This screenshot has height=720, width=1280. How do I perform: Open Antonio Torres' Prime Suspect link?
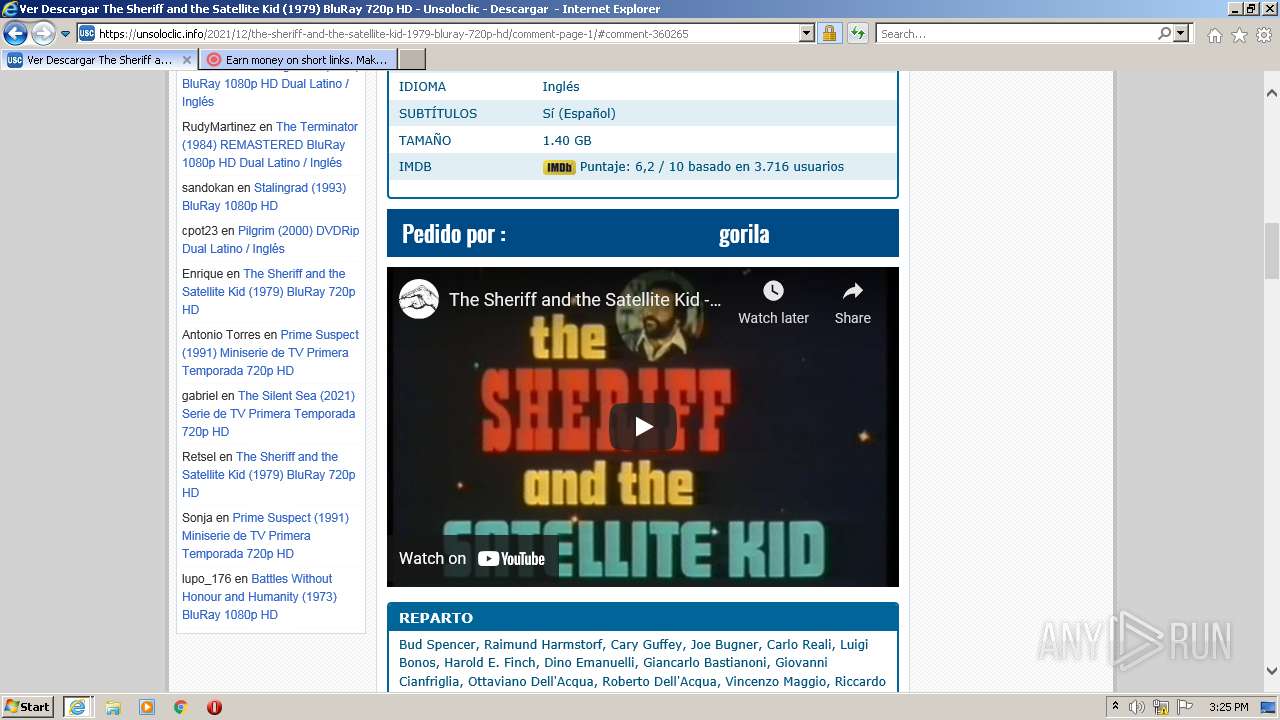coord(270,353)
